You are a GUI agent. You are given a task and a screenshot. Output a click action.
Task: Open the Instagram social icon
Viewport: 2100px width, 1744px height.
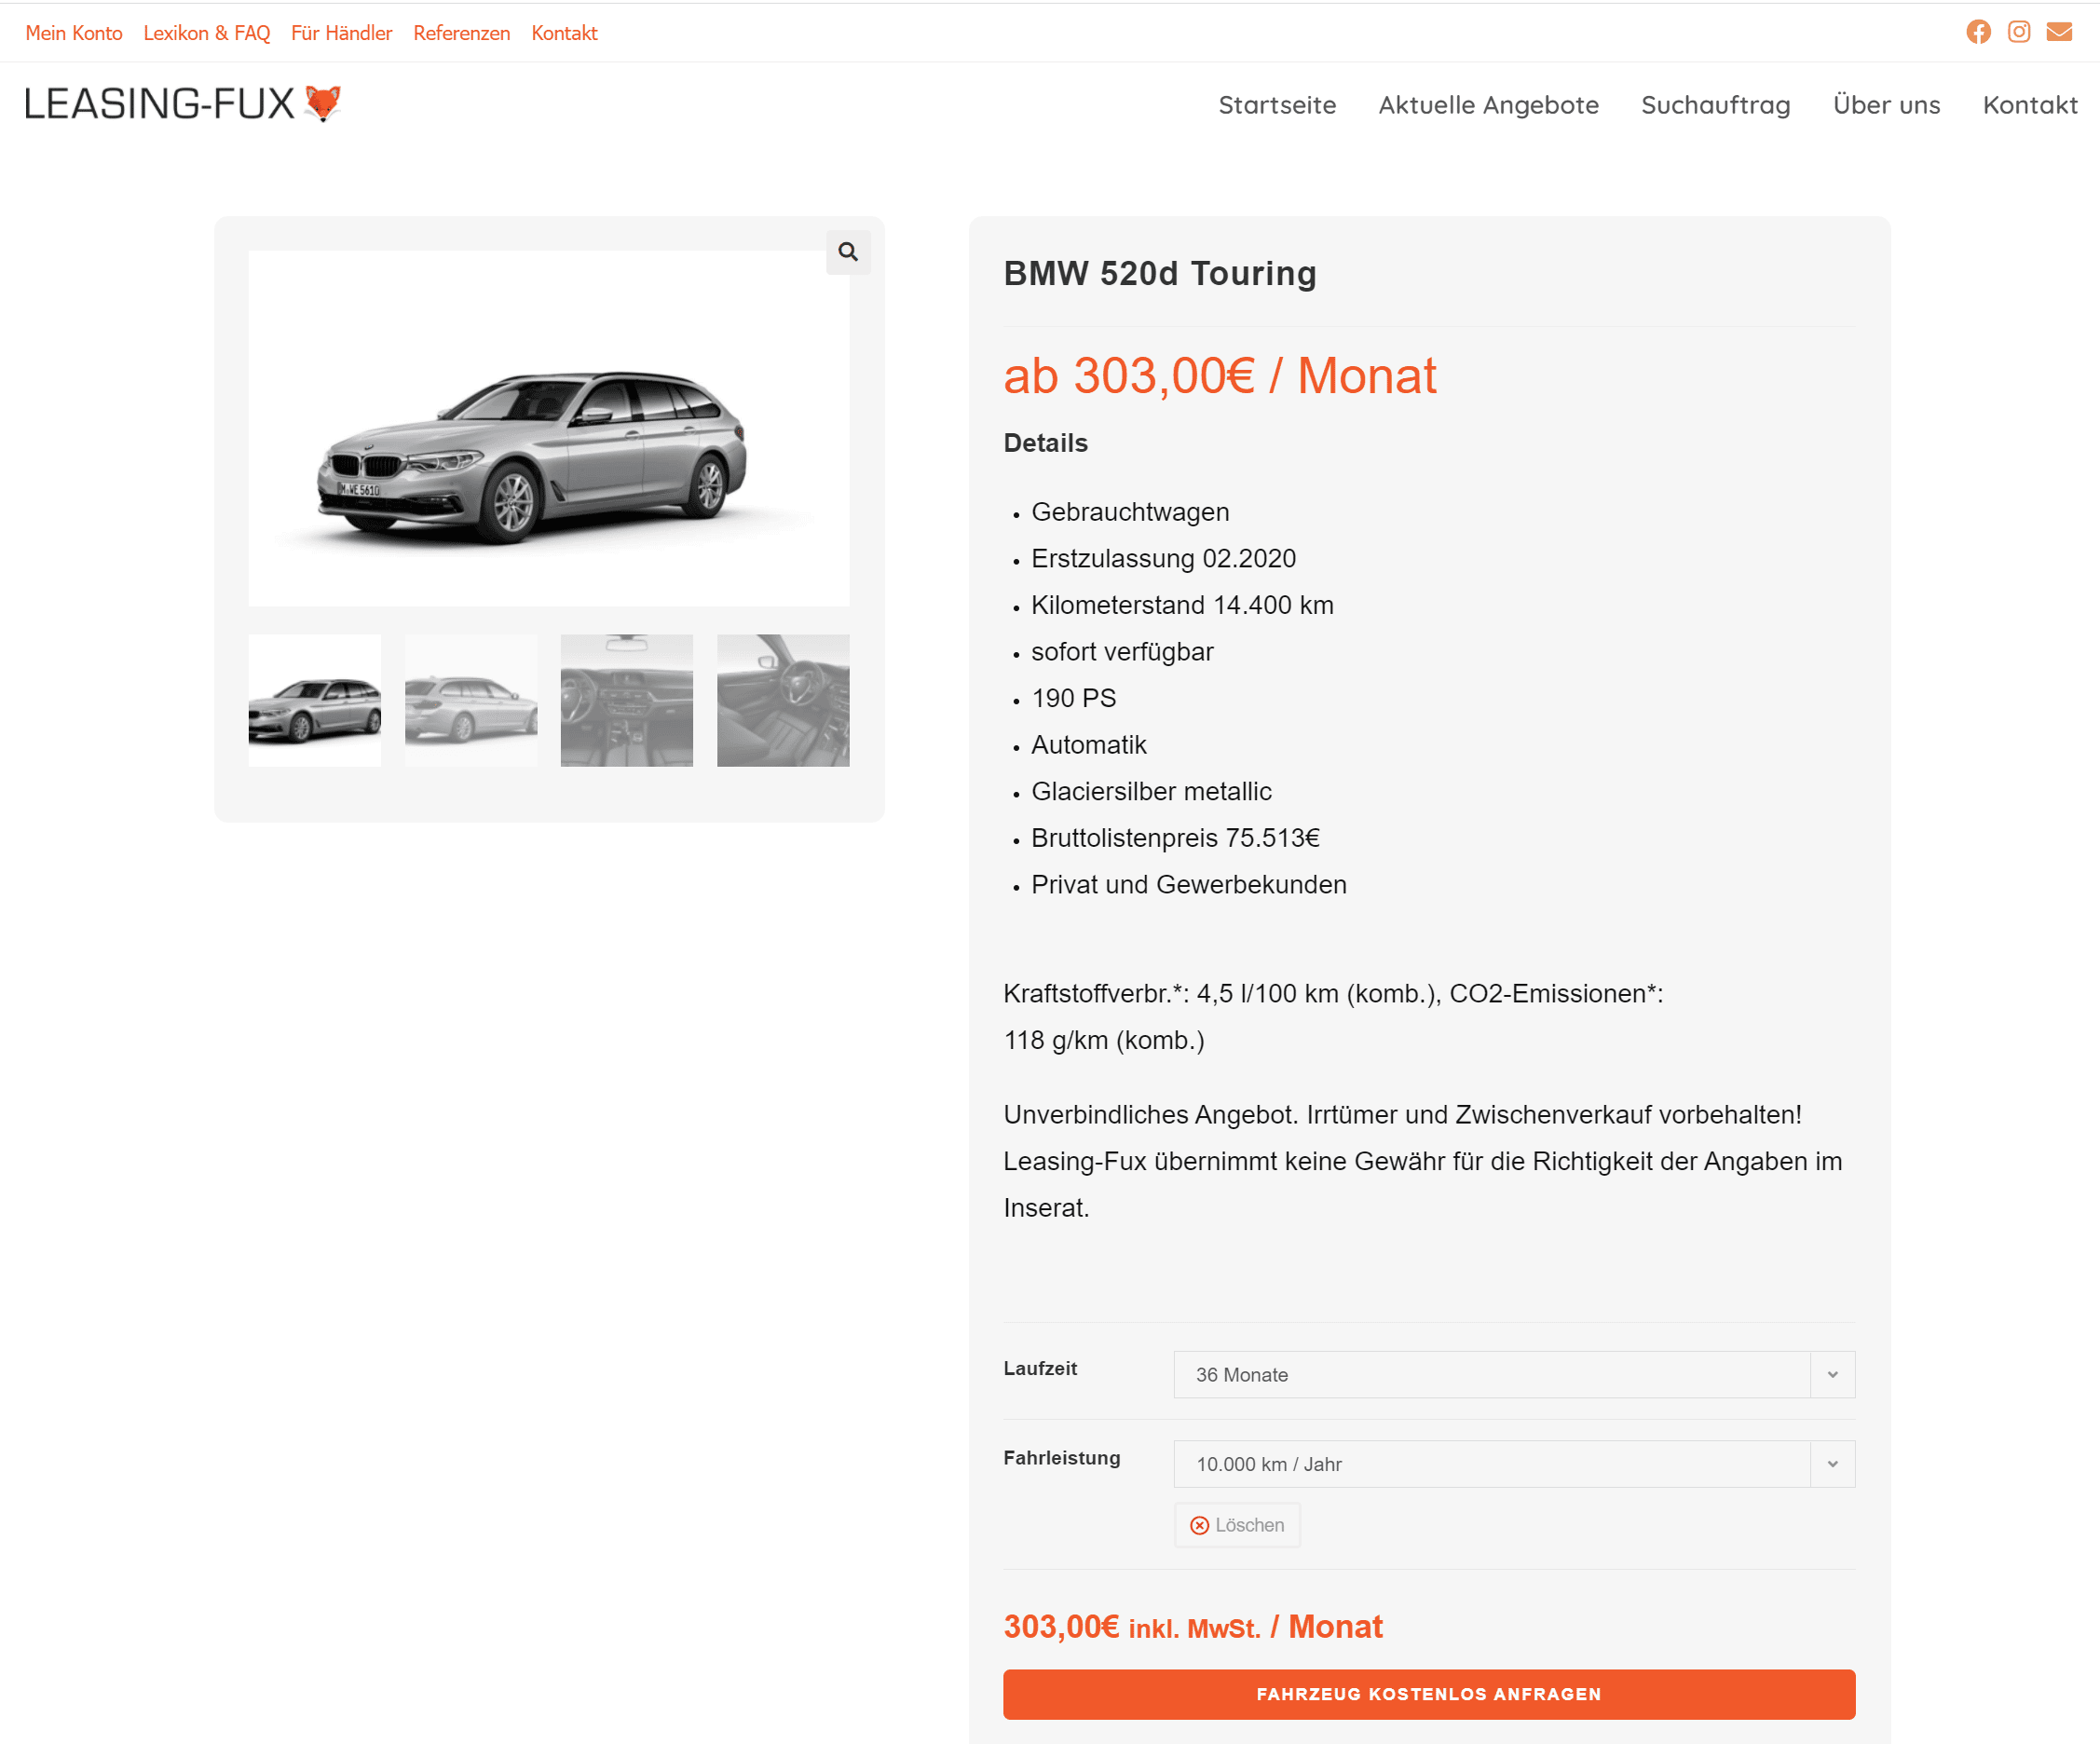2019,32
